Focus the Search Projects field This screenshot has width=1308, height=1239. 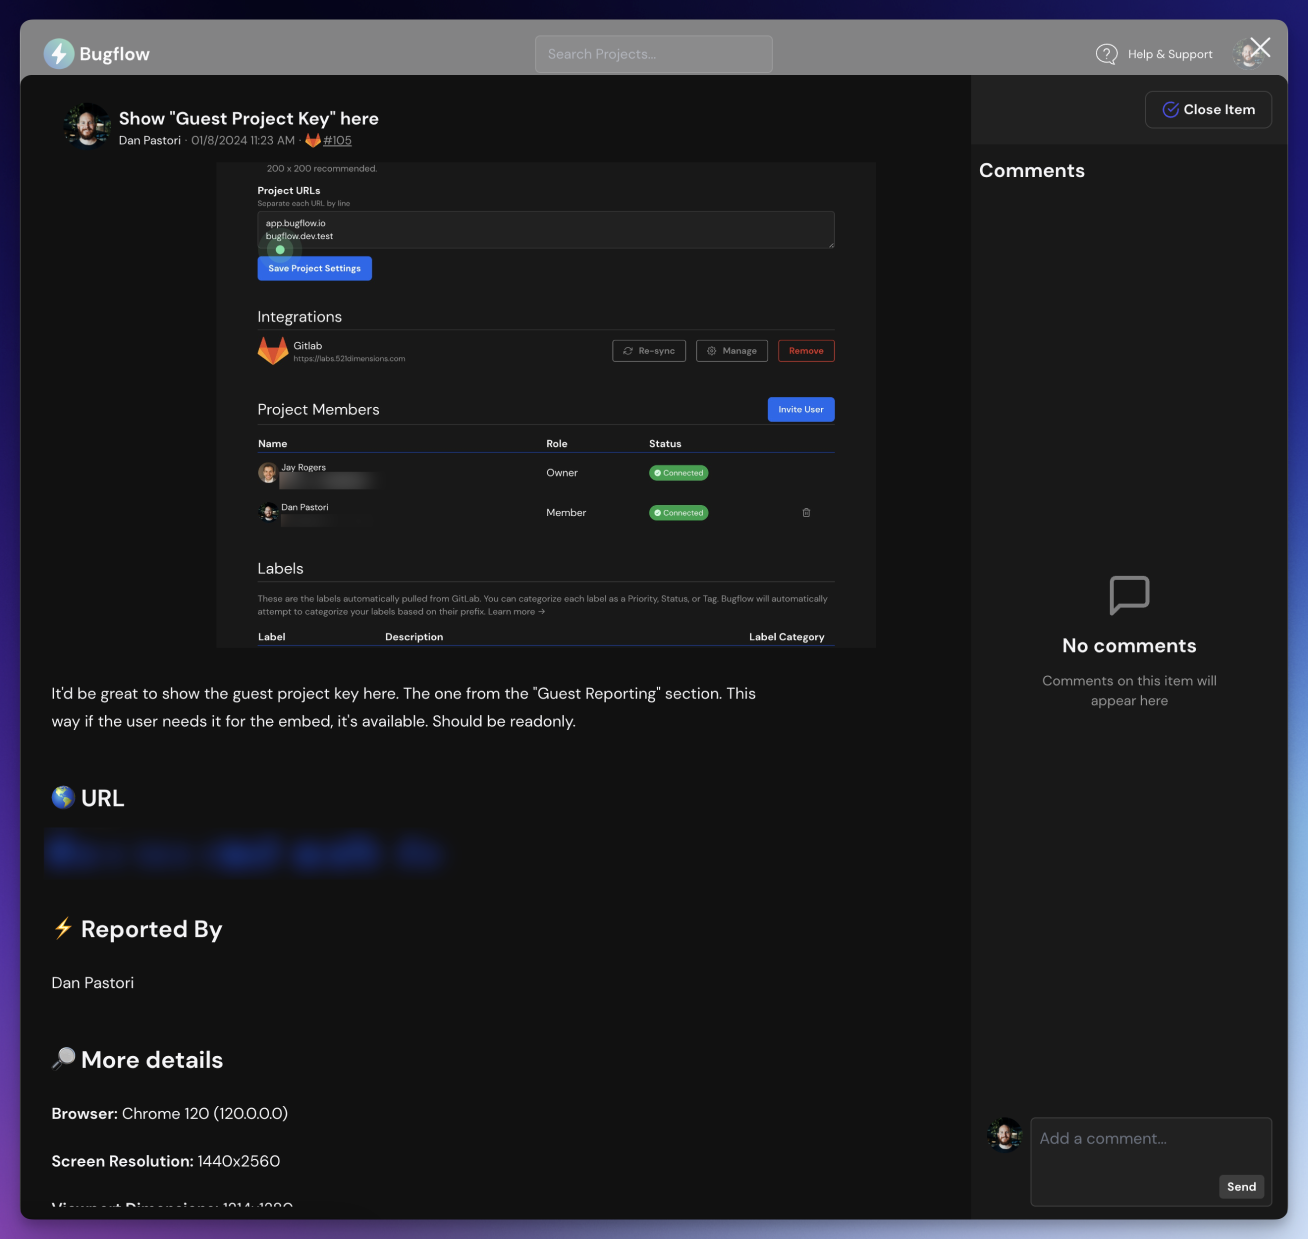(x=654, y=54)
